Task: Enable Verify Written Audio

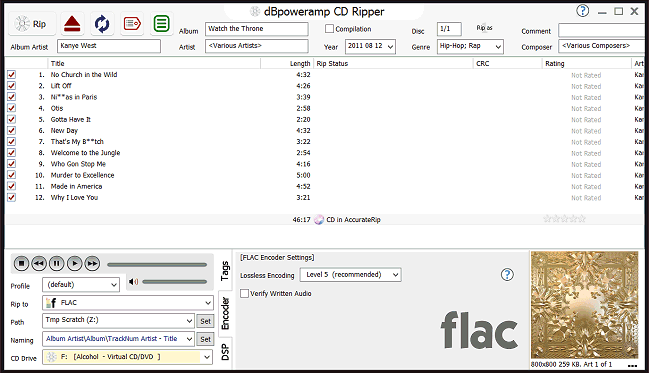Action: click(x=245, y=294)
